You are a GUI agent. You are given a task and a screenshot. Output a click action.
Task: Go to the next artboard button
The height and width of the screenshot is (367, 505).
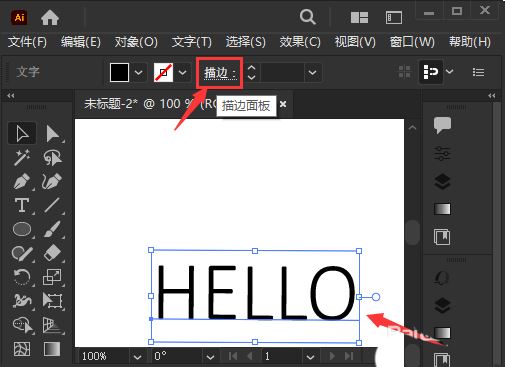pyautogui.click(x=332, y=356)
